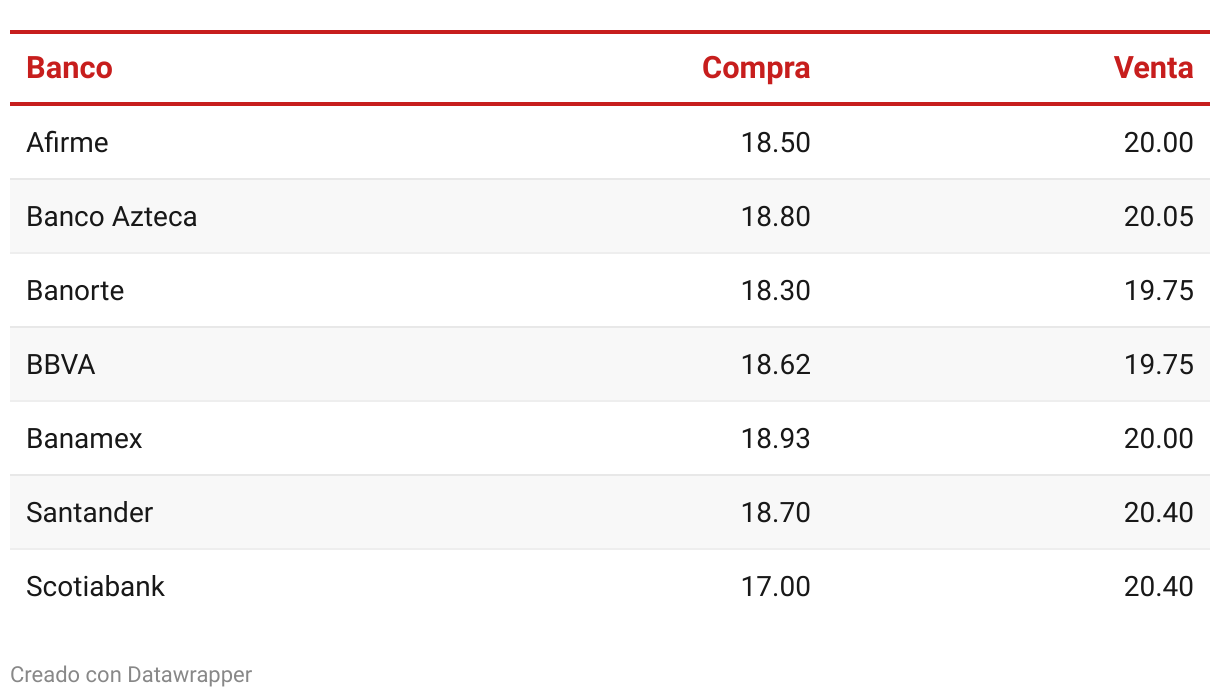Viewport: 1220px width, 698px height.
Task: Select the Santander row label
Action: click(90, 512)
